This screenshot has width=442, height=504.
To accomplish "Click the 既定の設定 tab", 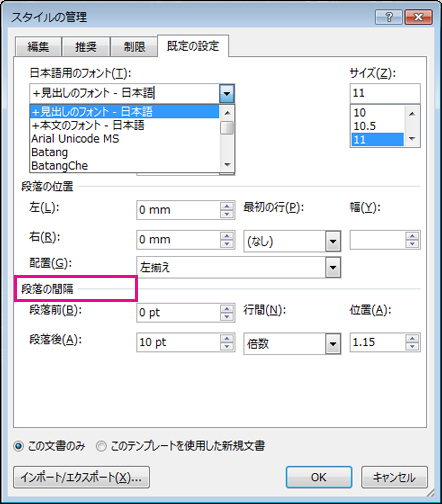I will point(193,46).
